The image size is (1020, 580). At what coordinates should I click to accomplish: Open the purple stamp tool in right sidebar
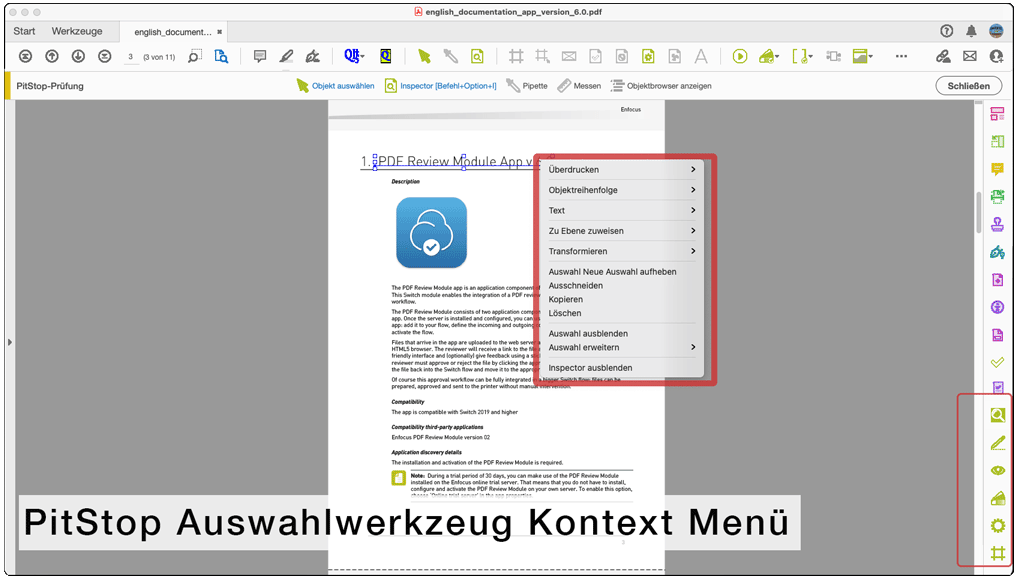coord(997,224)
